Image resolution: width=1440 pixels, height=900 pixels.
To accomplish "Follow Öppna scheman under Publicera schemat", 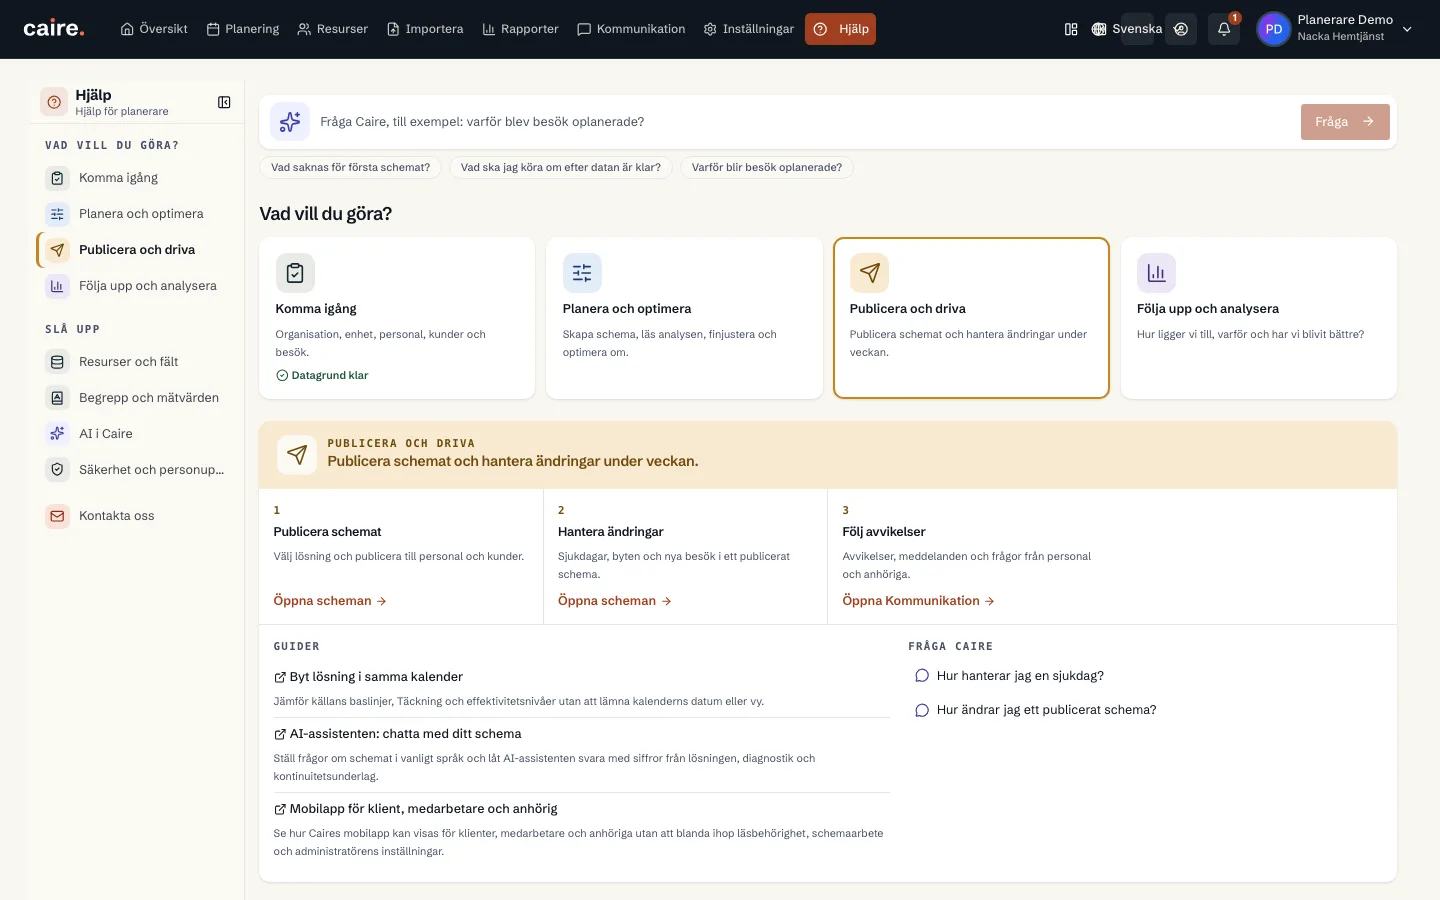I will coord(330,601).
